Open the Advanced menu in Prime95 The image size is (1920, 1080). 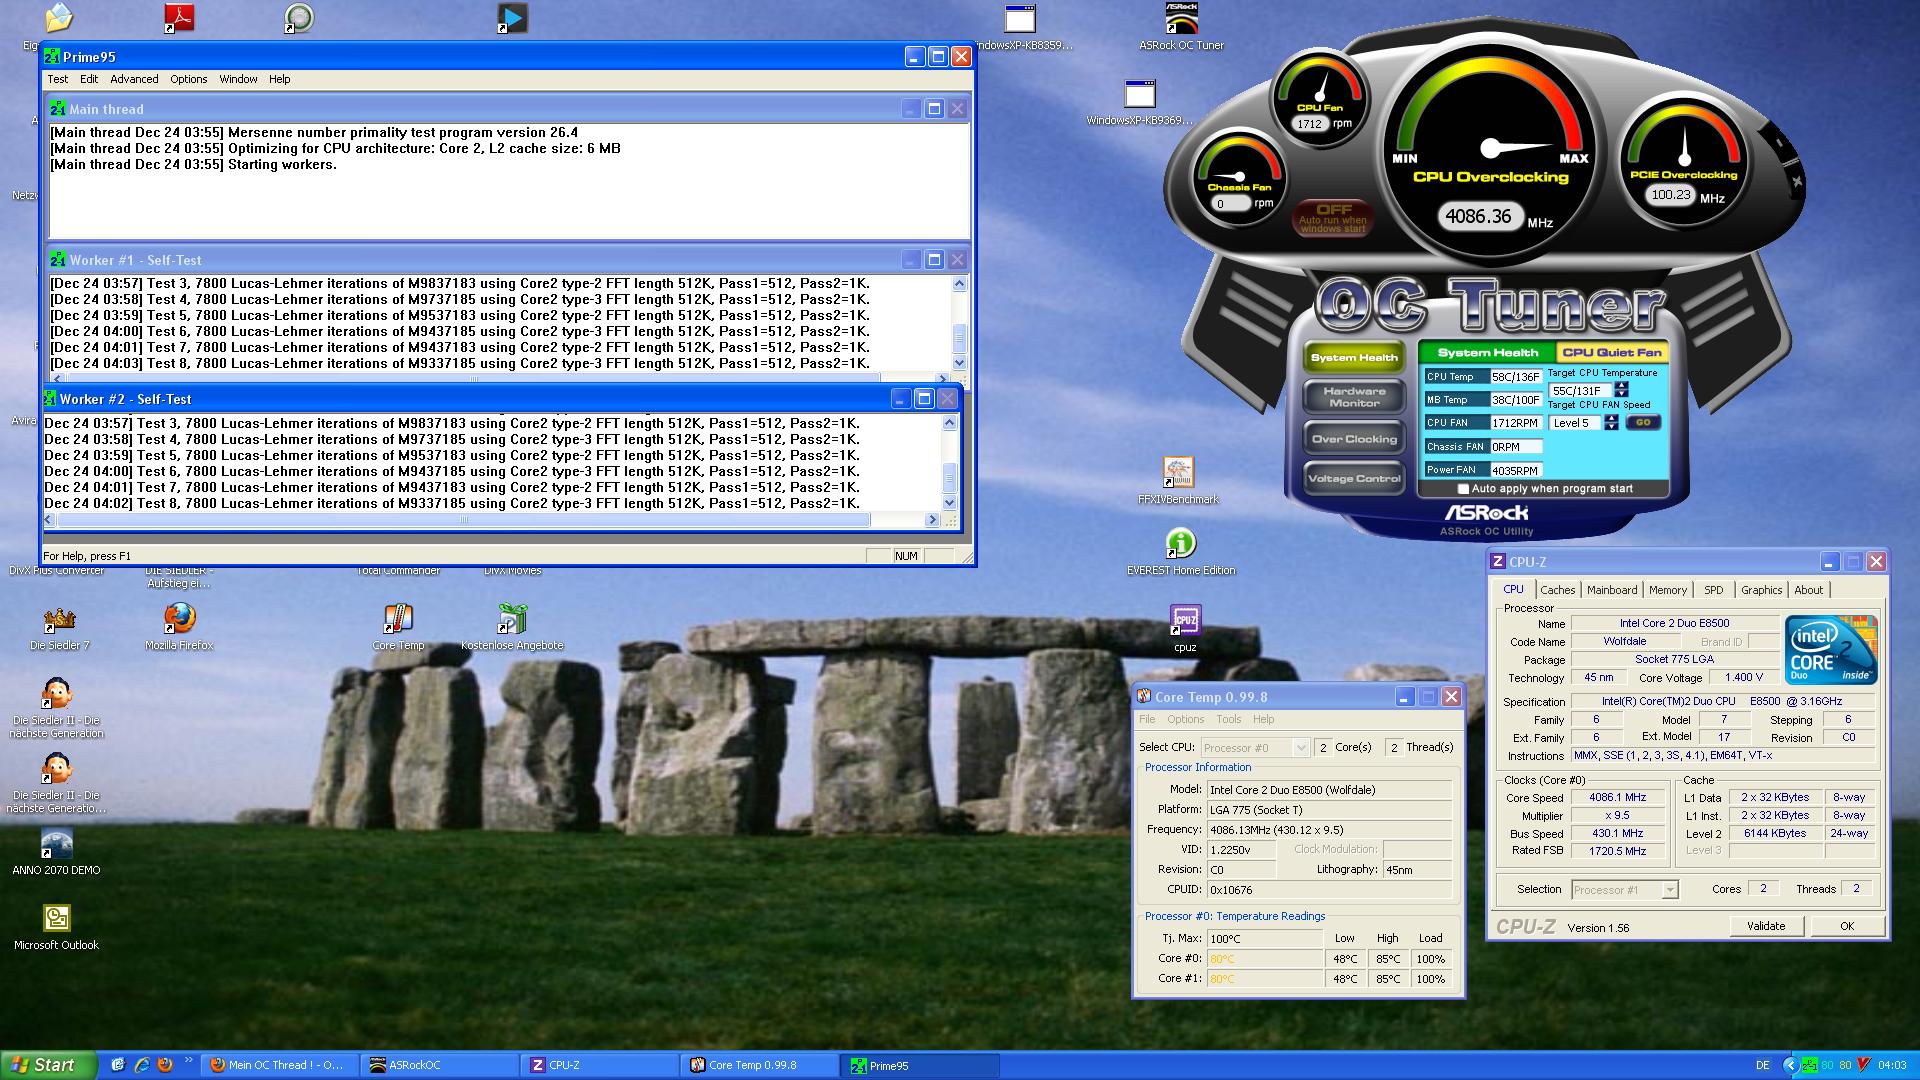[x=134, y=79]
